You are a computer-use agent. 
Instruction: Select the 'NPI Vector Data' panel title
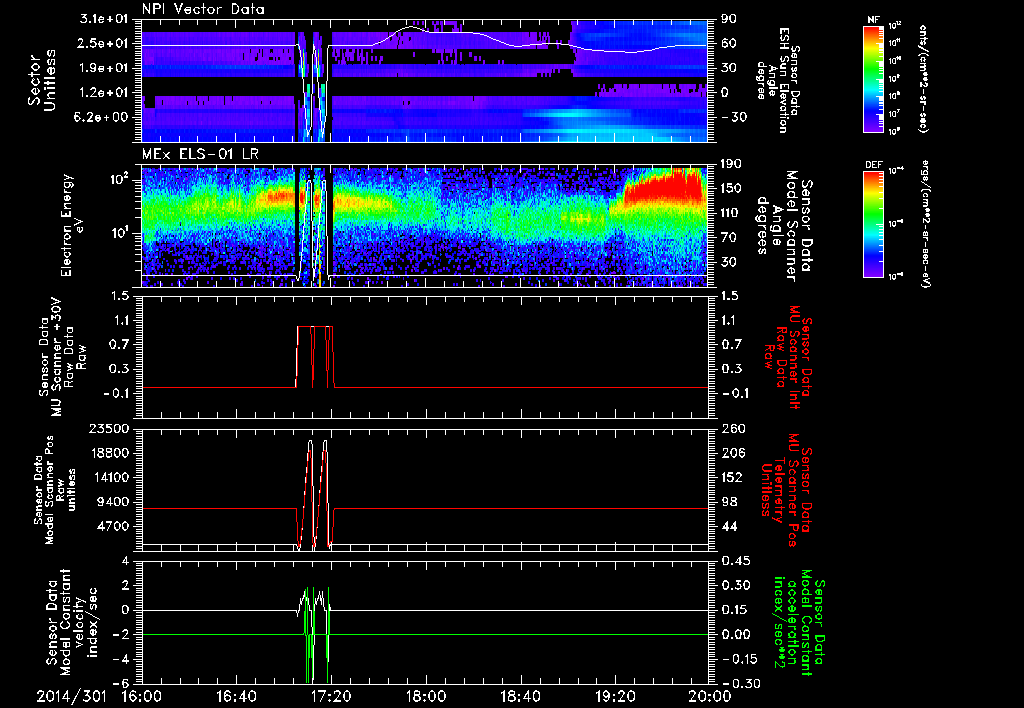click(x=204, y=9)
